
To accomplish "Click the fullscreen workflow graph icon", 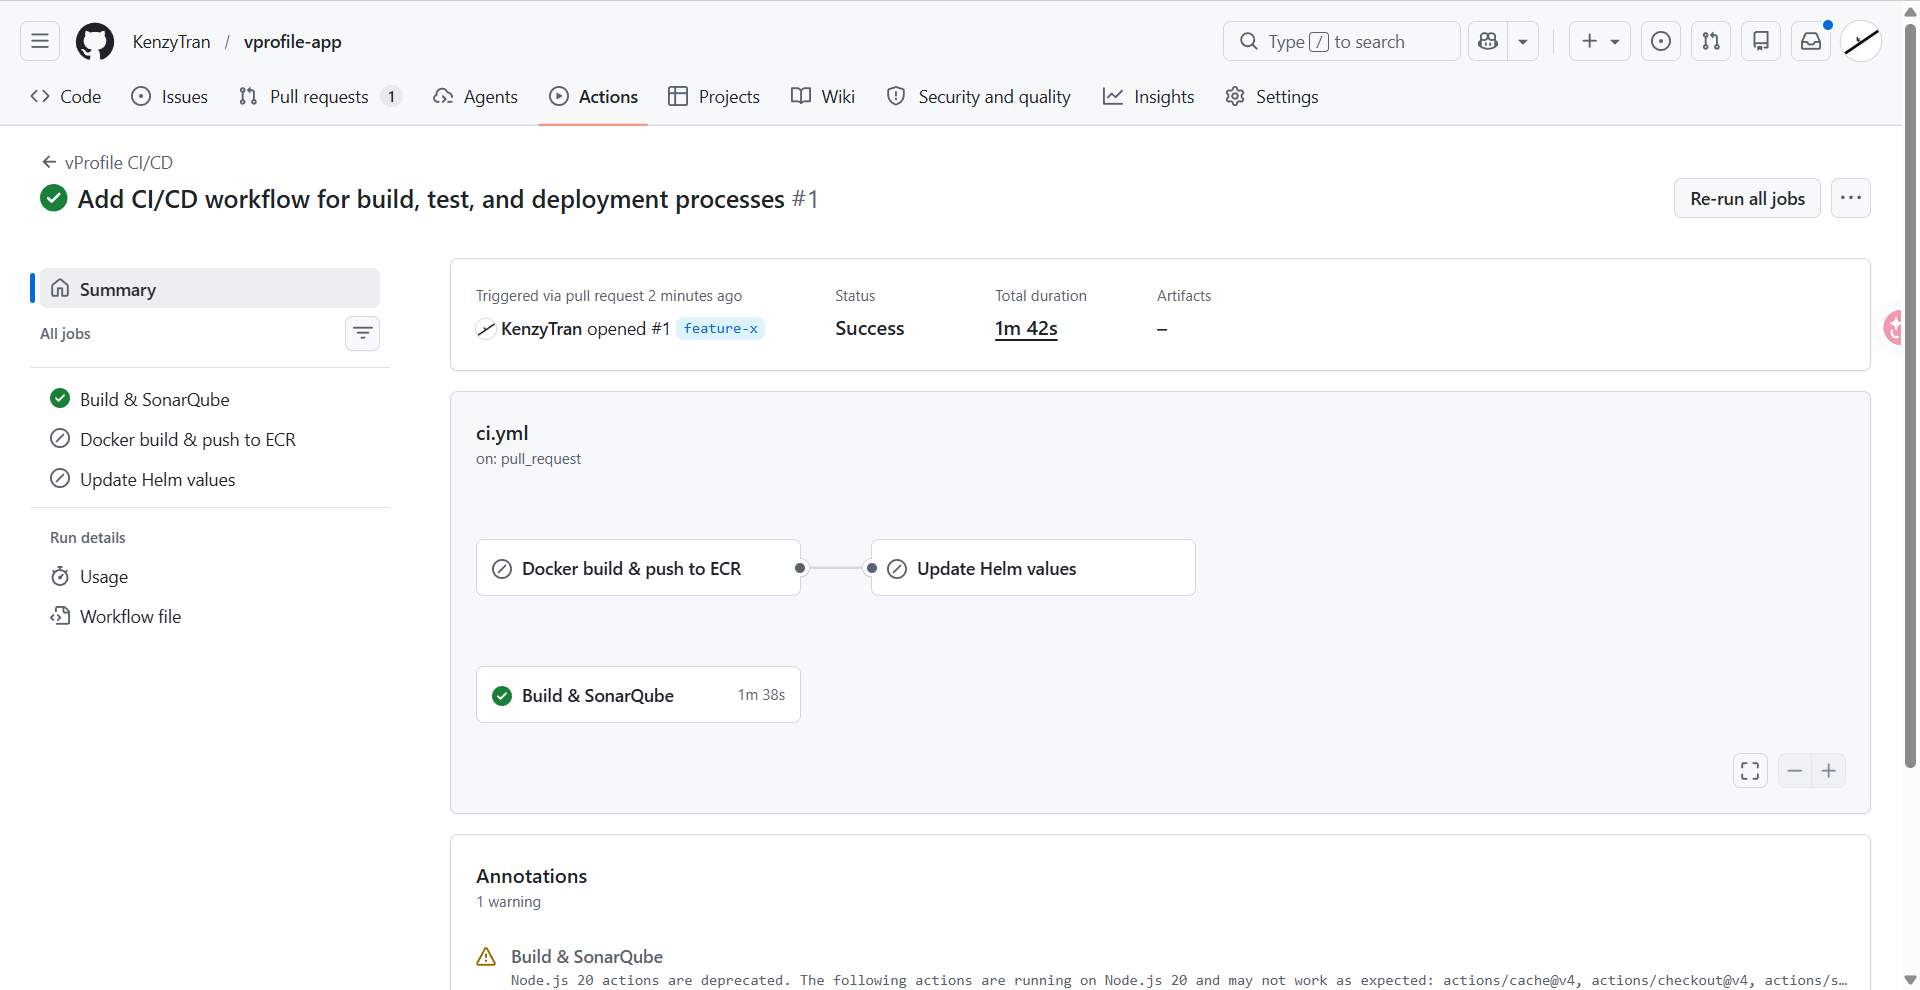I will click(x=1750, y=771).
